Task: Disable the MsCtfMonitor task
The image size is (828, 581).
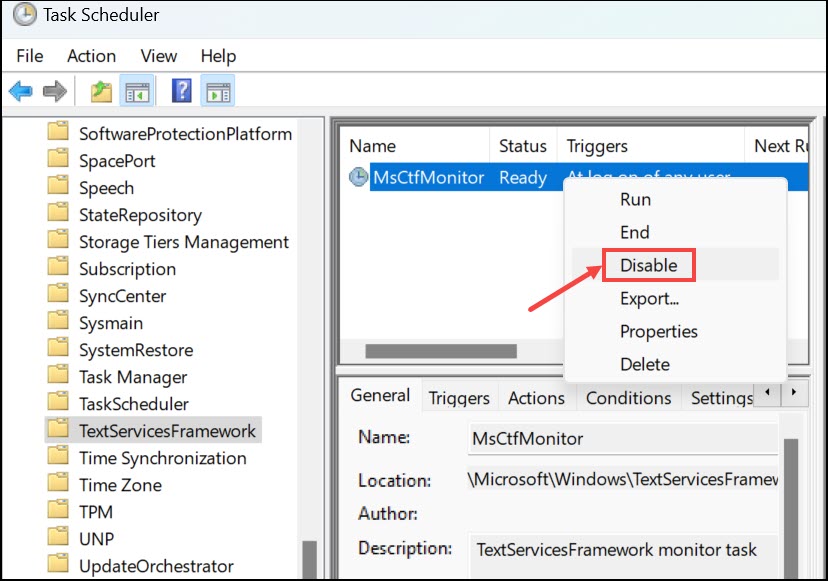Action: 647,265
